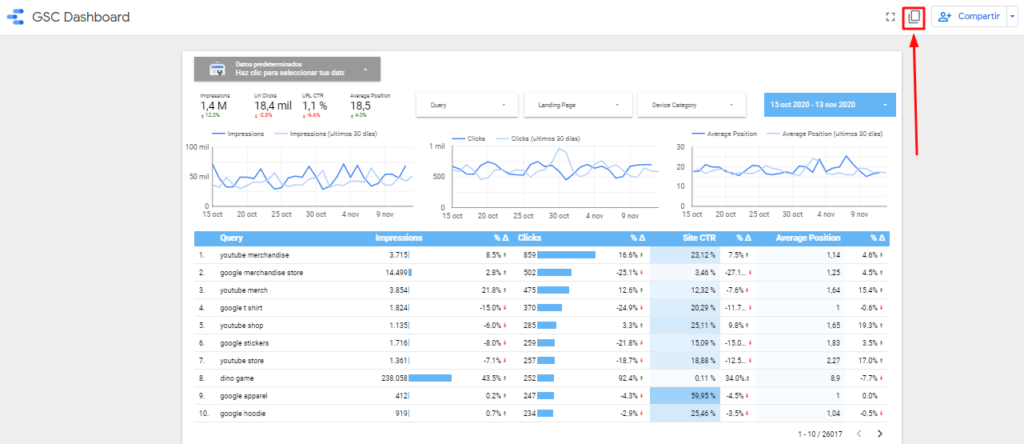This screenshot has width=1024, height=444.
Task: Toggle Clicks legend in middle chart
Action: (x=468, y=139)
